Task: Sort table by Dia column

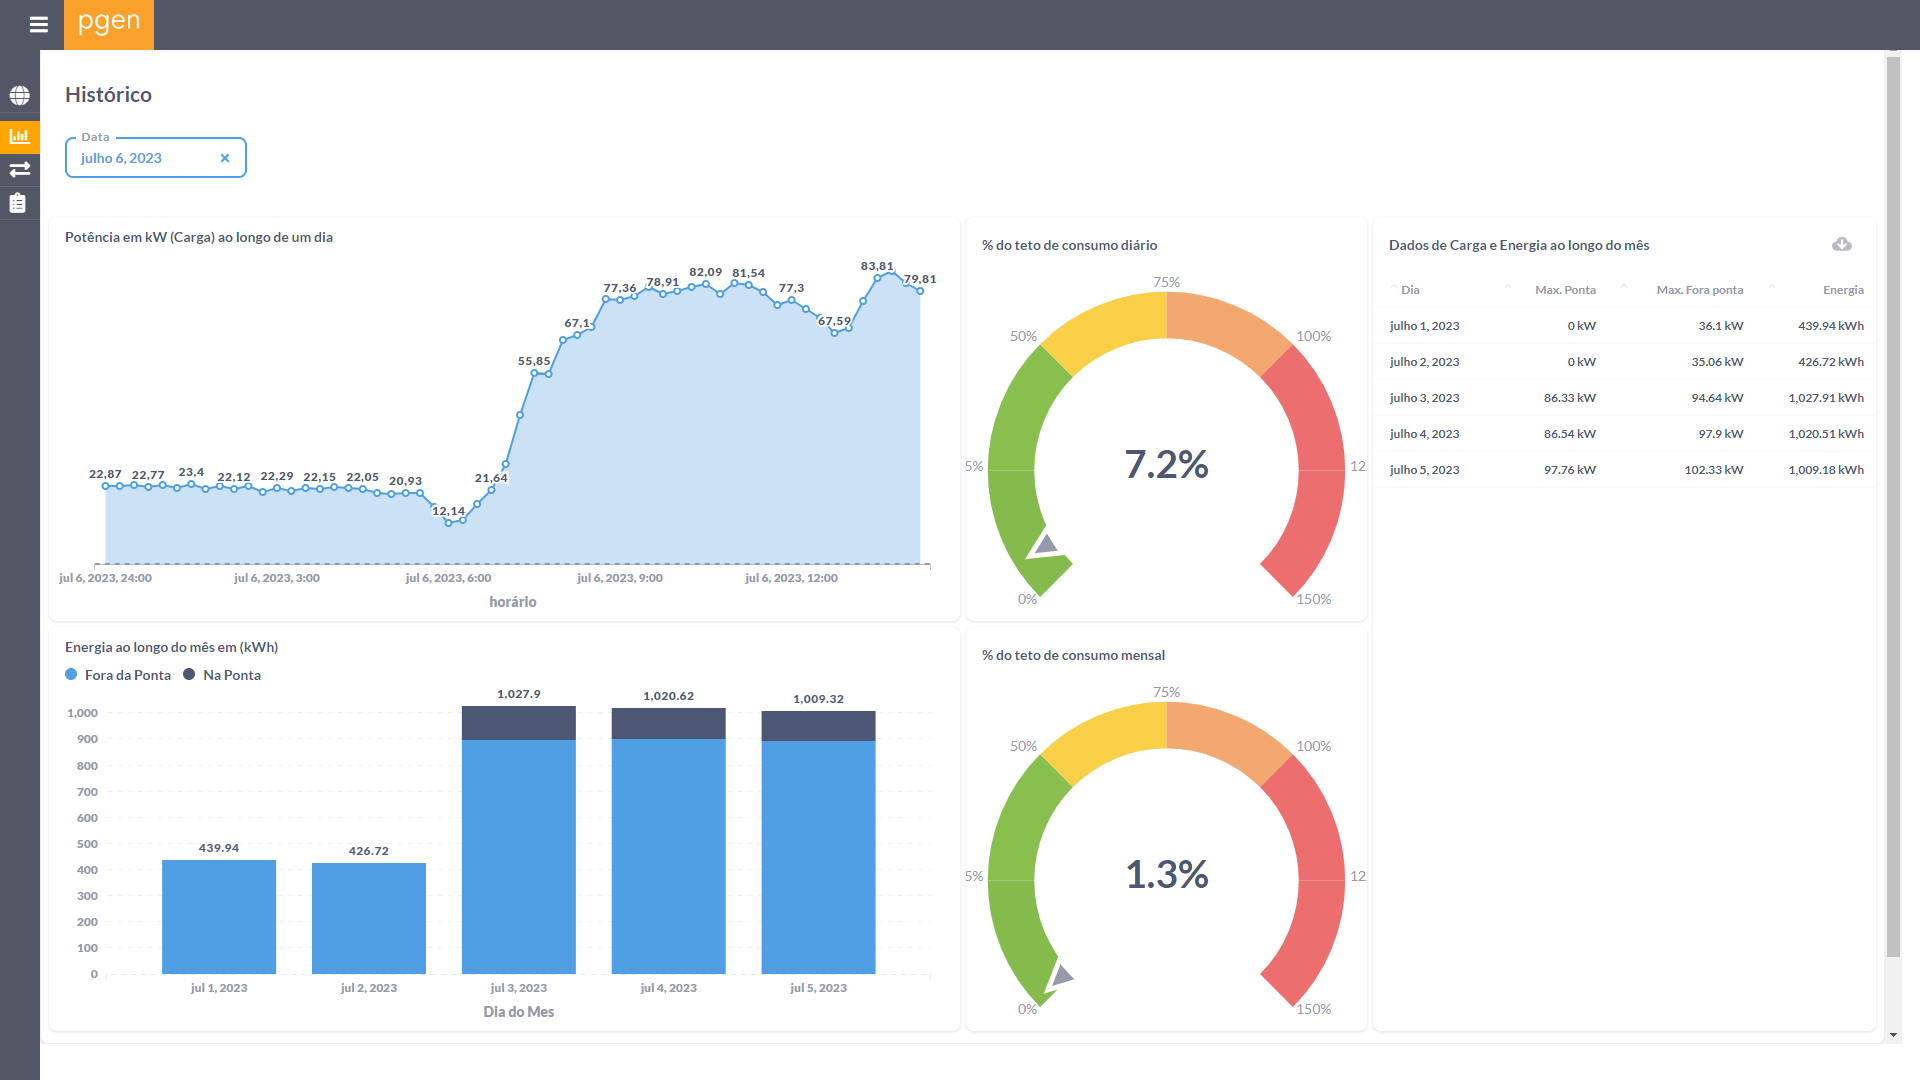Action: click(1410, 290)
